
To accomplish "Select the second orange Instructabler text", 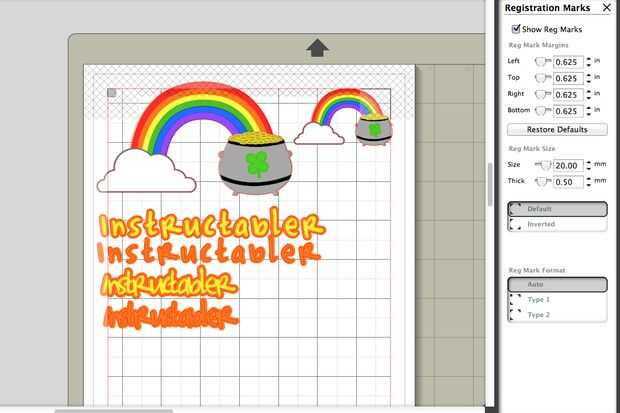I will pos(208,252).
